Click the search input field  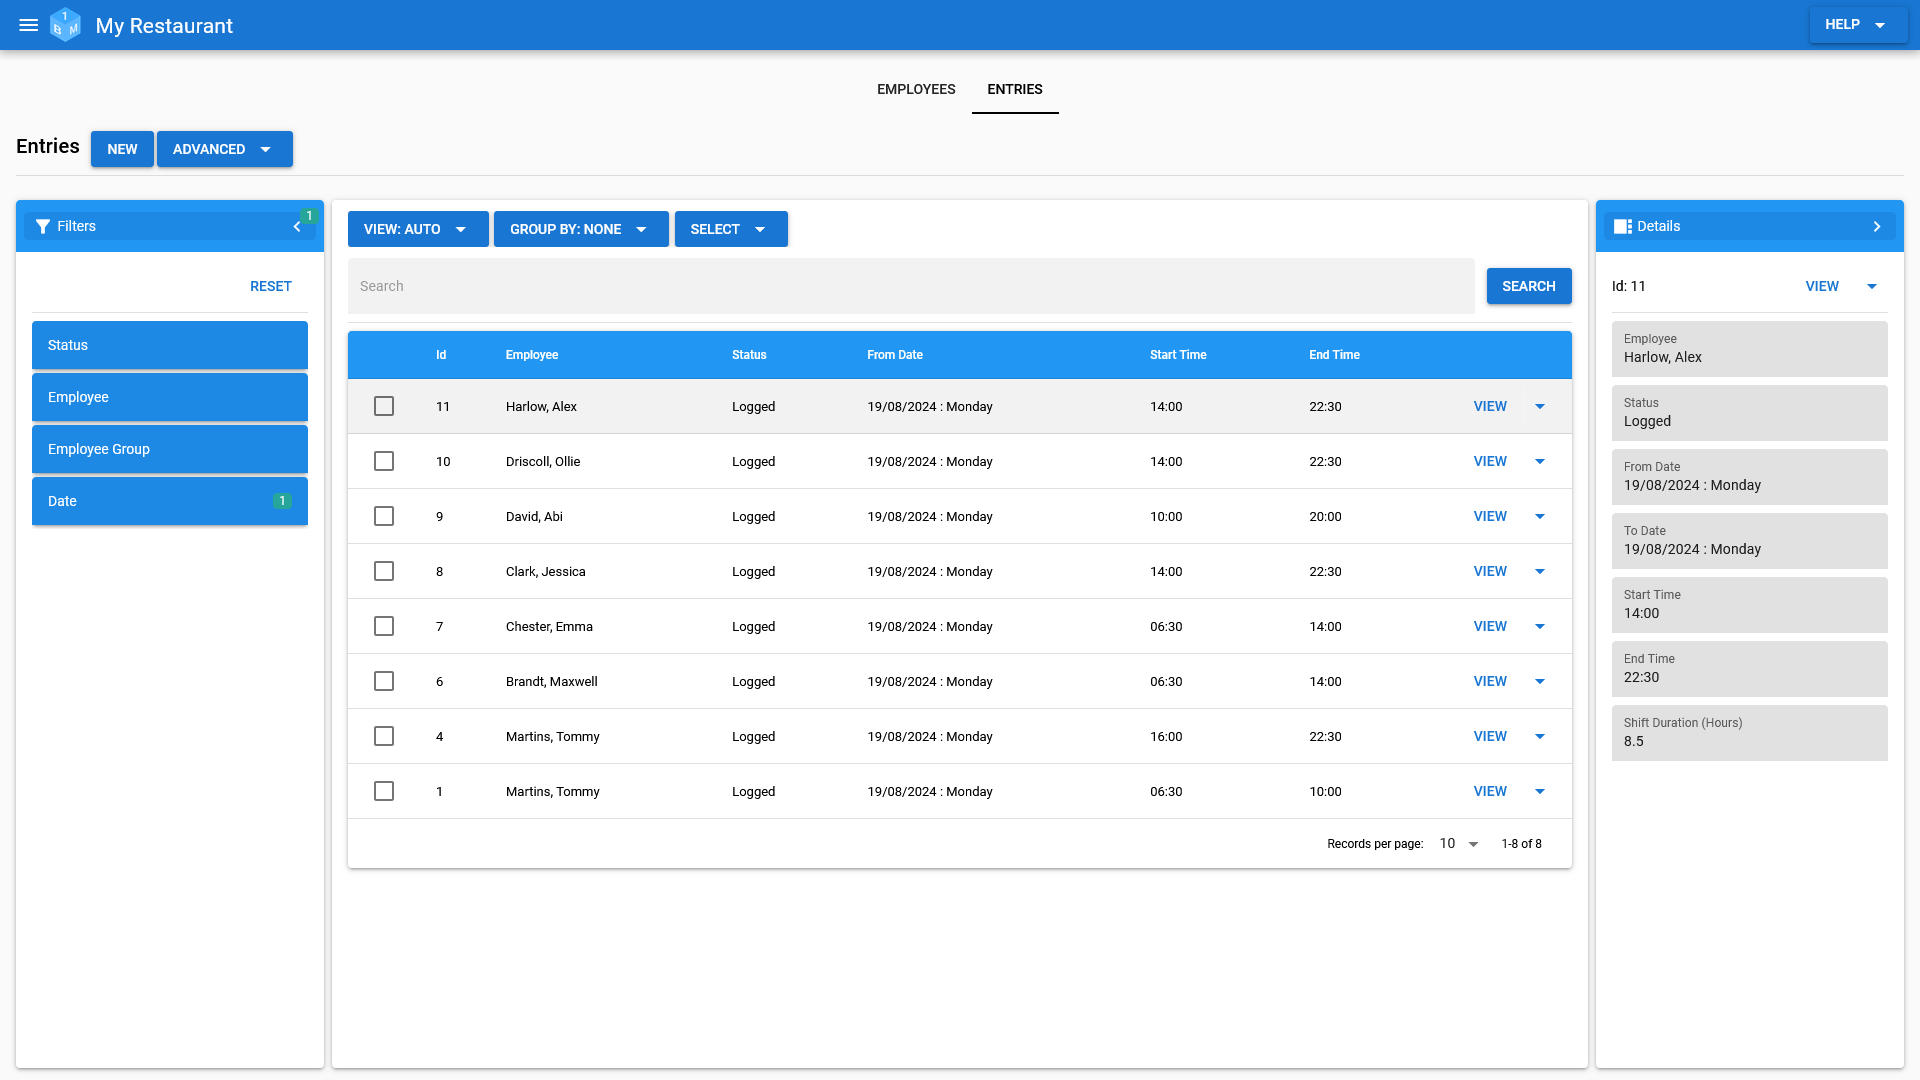911,286
